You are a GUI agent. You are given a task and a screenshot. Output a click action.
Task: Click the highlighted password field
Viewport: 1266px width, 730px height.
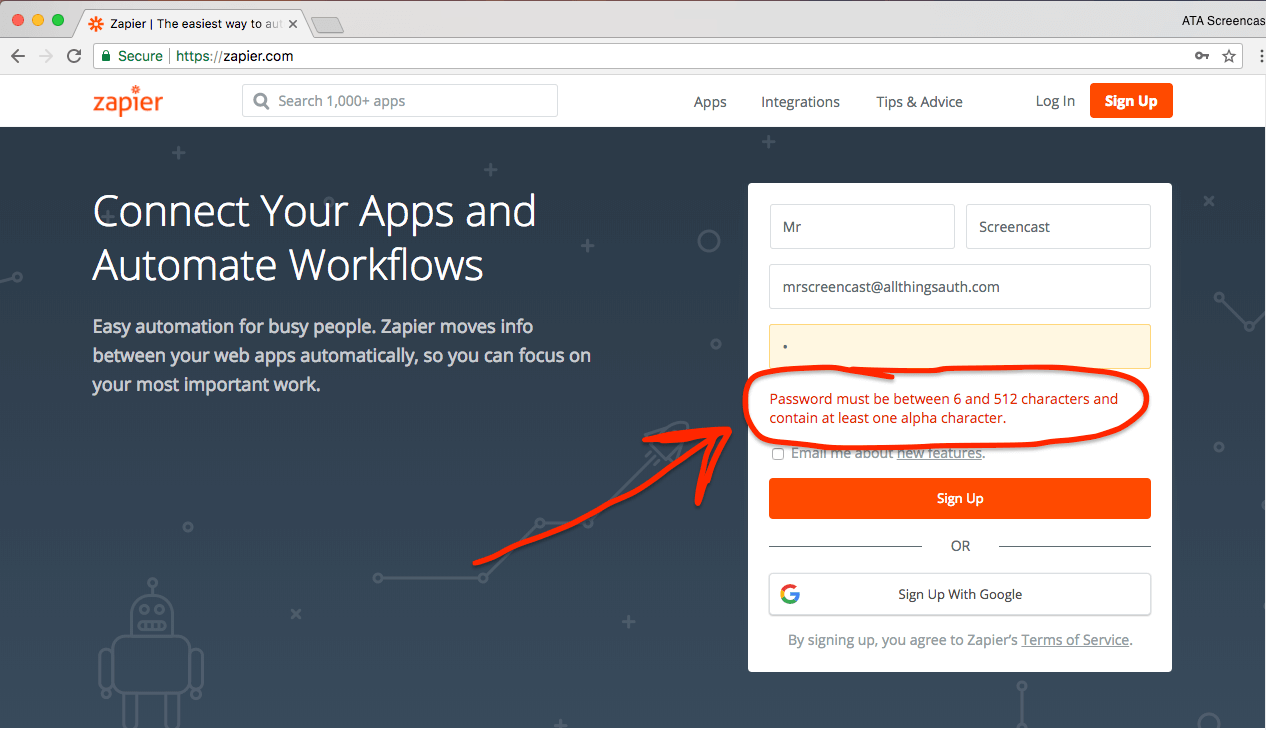(960, 346)
